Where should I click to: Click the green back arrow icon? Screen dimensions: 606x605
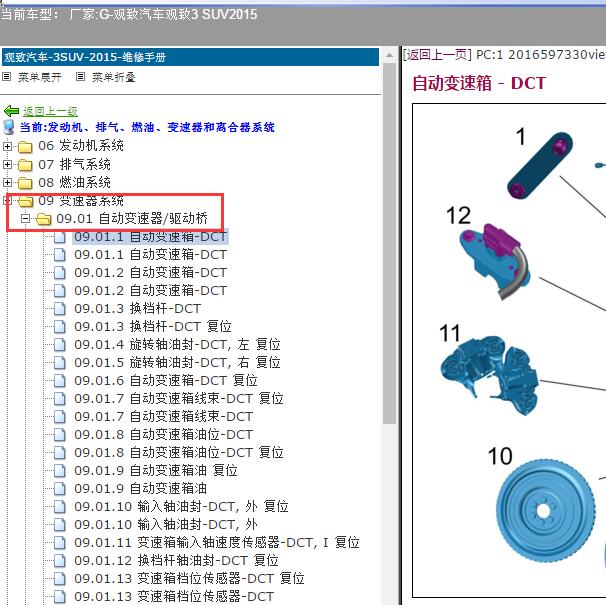(11, 111)
